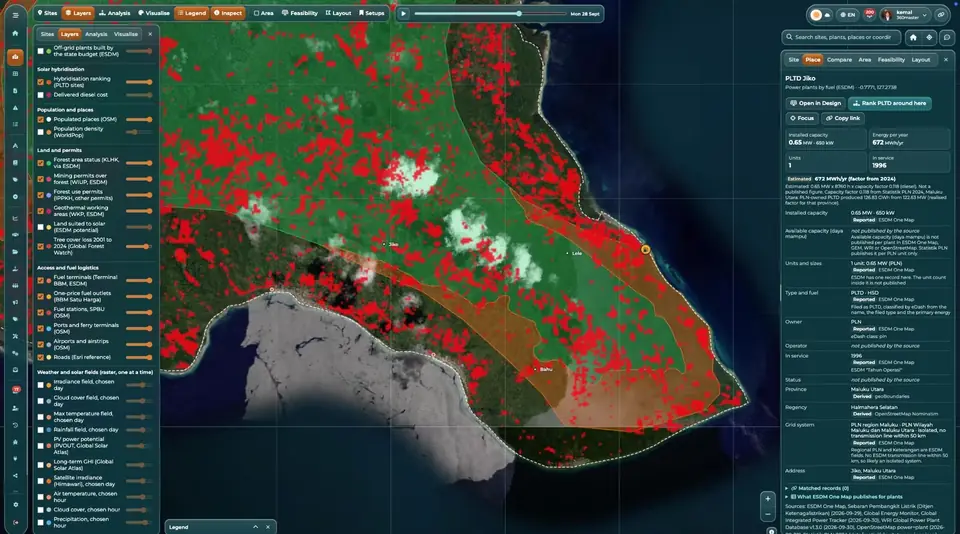Viewport: 960px width, 534px height.
Task: Click the user-plus icon in left sidebar
Action: coord(15,408)
